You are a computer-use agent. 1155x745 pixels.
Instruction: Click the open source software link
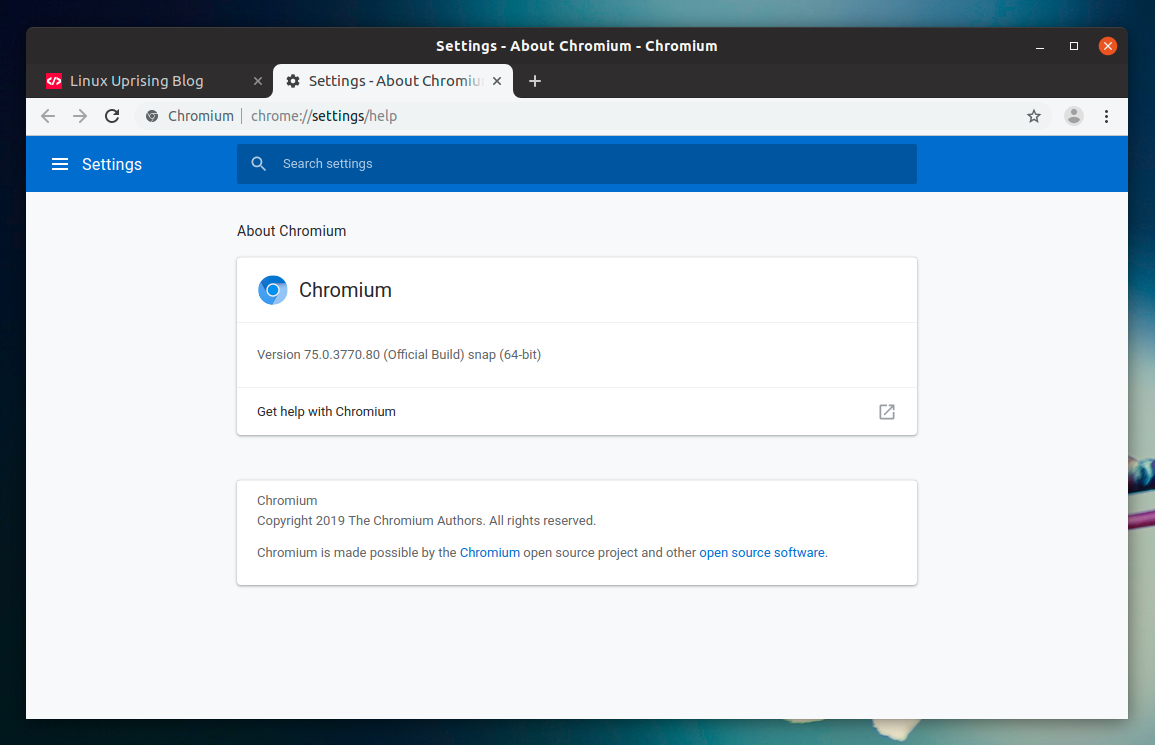(x=762, y=552)
